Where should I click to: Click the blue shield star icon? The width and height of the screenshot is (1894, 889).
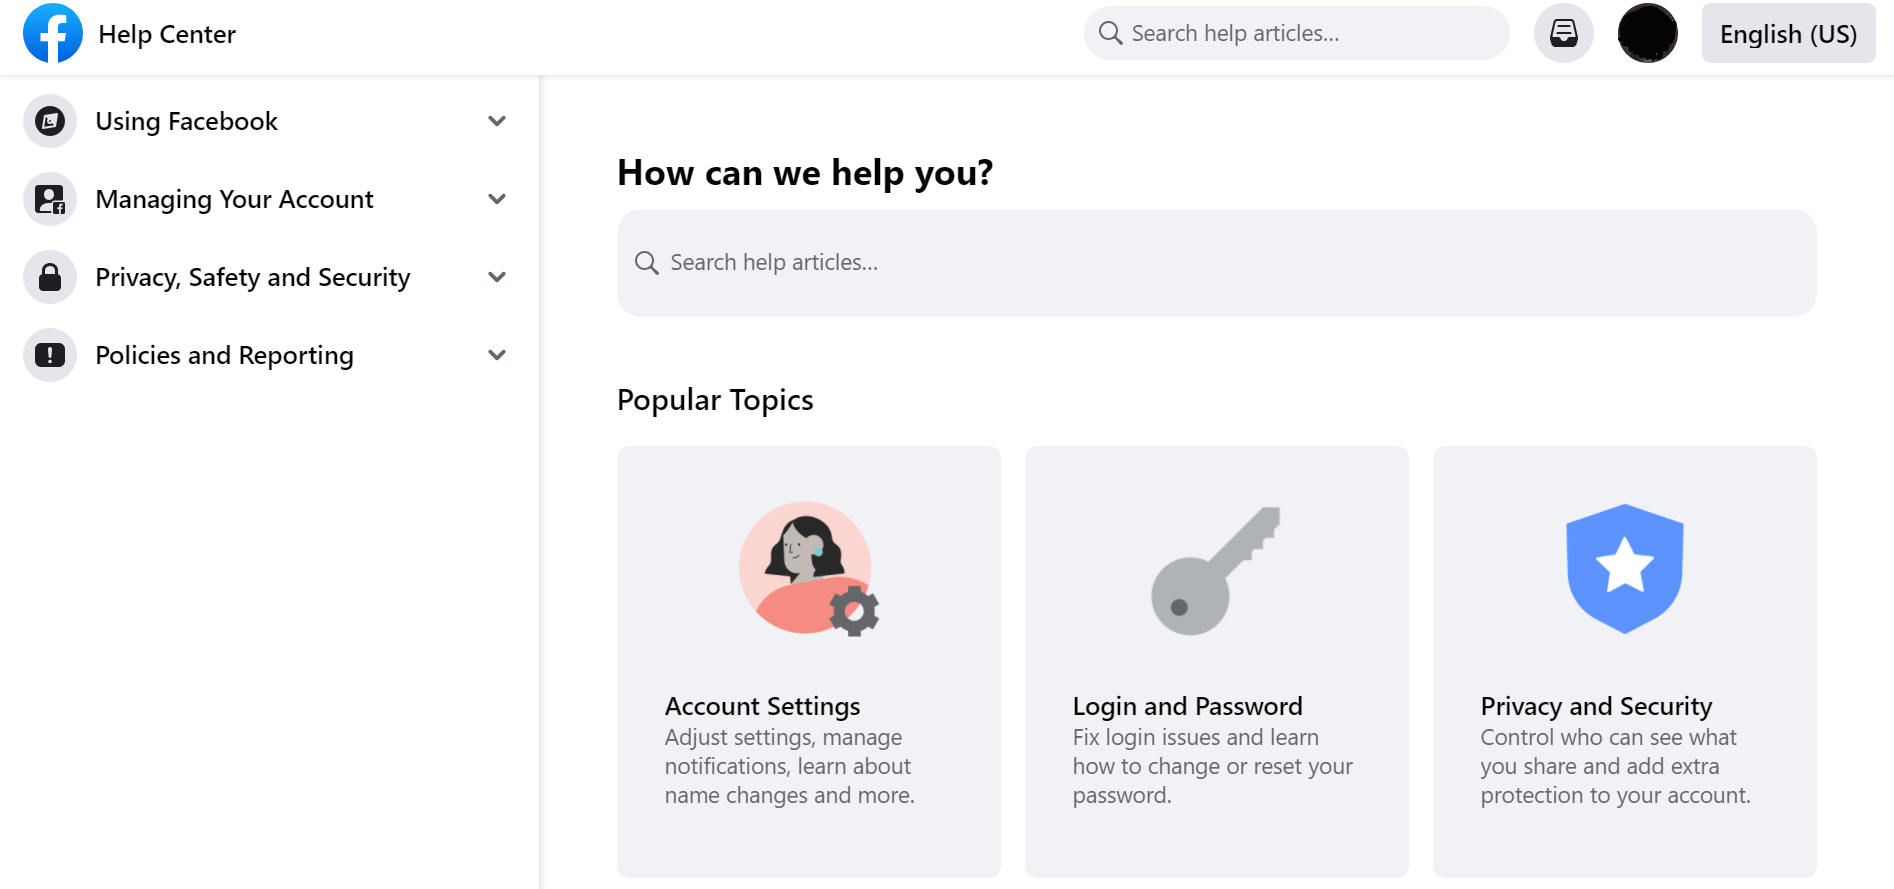(1625, 568)
